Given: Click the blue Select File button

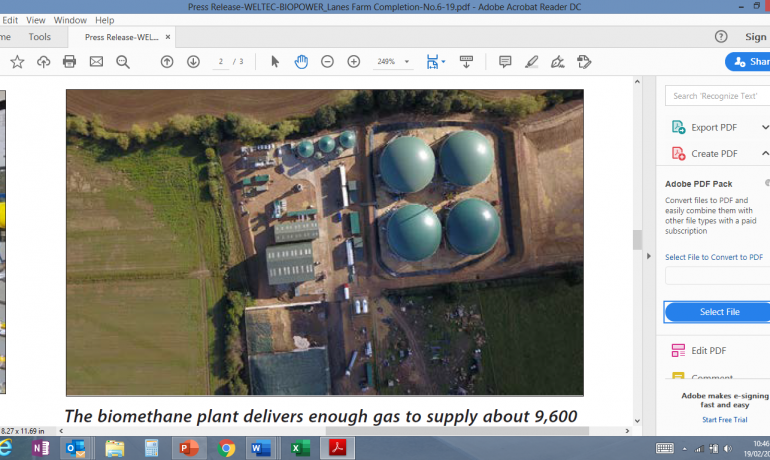Looking at the screenshot, I should (718, 312).
